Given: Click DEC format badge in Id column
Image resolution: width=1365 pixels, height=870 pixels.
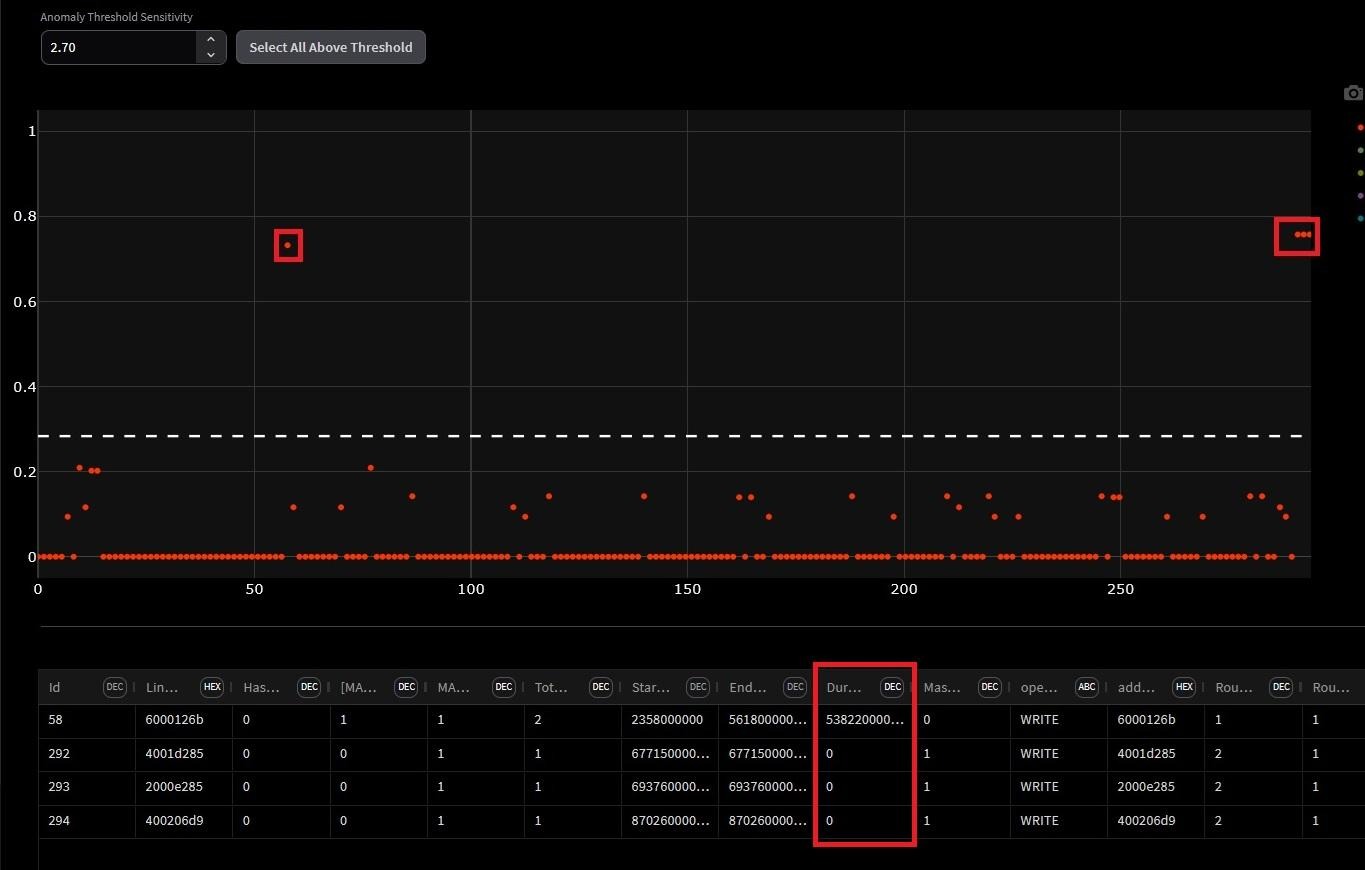Looking at the screenshot, I should click(x=115, y=687).
